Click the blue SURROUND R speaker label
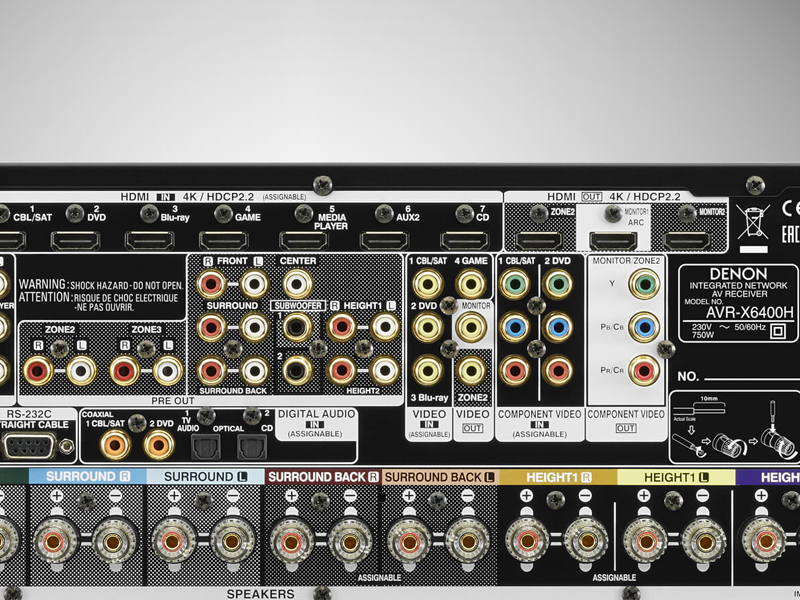This screenshot has height=600, width=800. [x=88, y=477]
